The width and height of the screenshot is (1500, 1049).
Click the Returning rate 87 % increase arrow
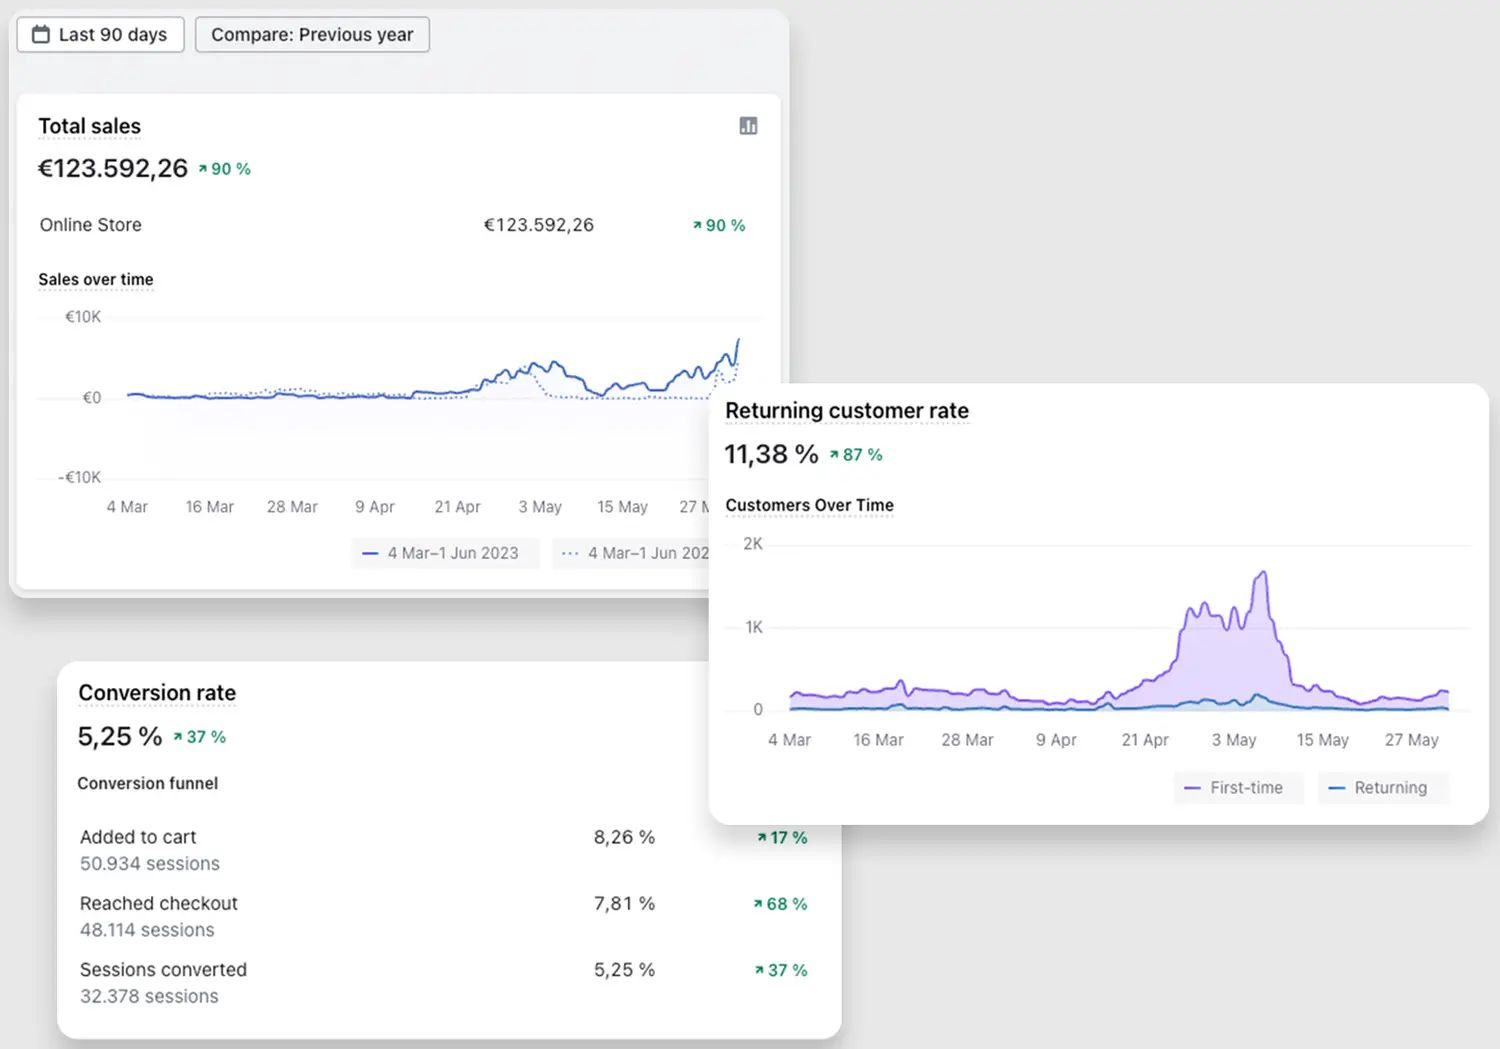(x=834, y=455)
